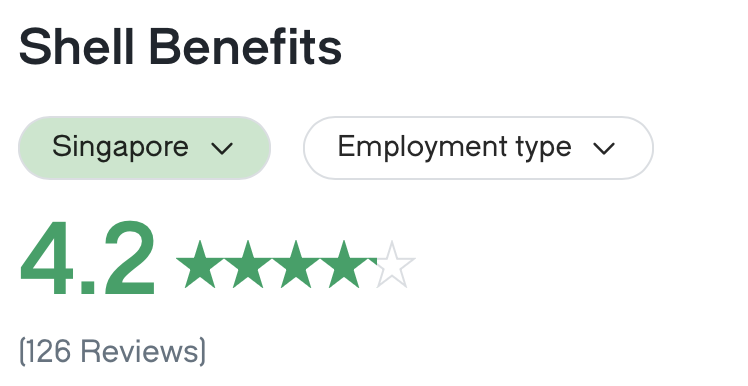This screenshot has height=386, width=748.
Task: Click the Singapore label text
Action: (120, 147)
